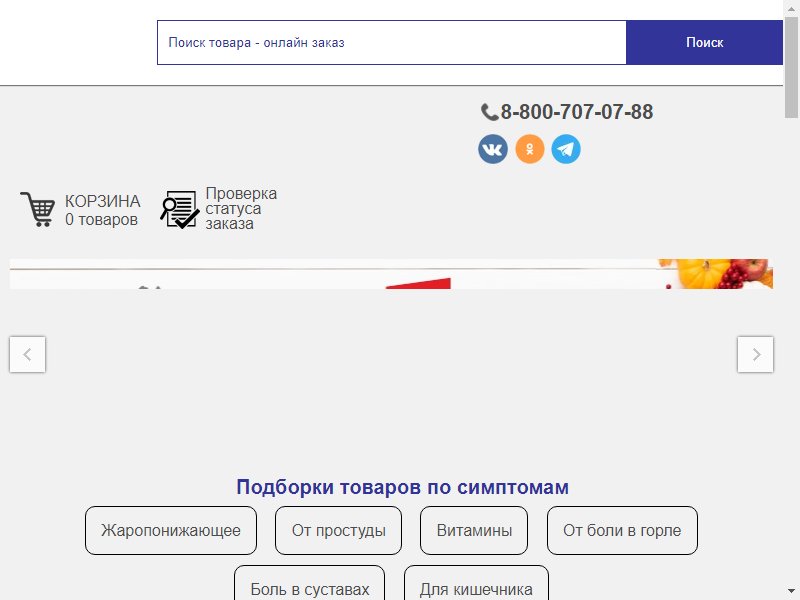Click the Подборки товаров по симптомам heading
Viewport: 800px width, 600px height.
(x=403, y=487)
